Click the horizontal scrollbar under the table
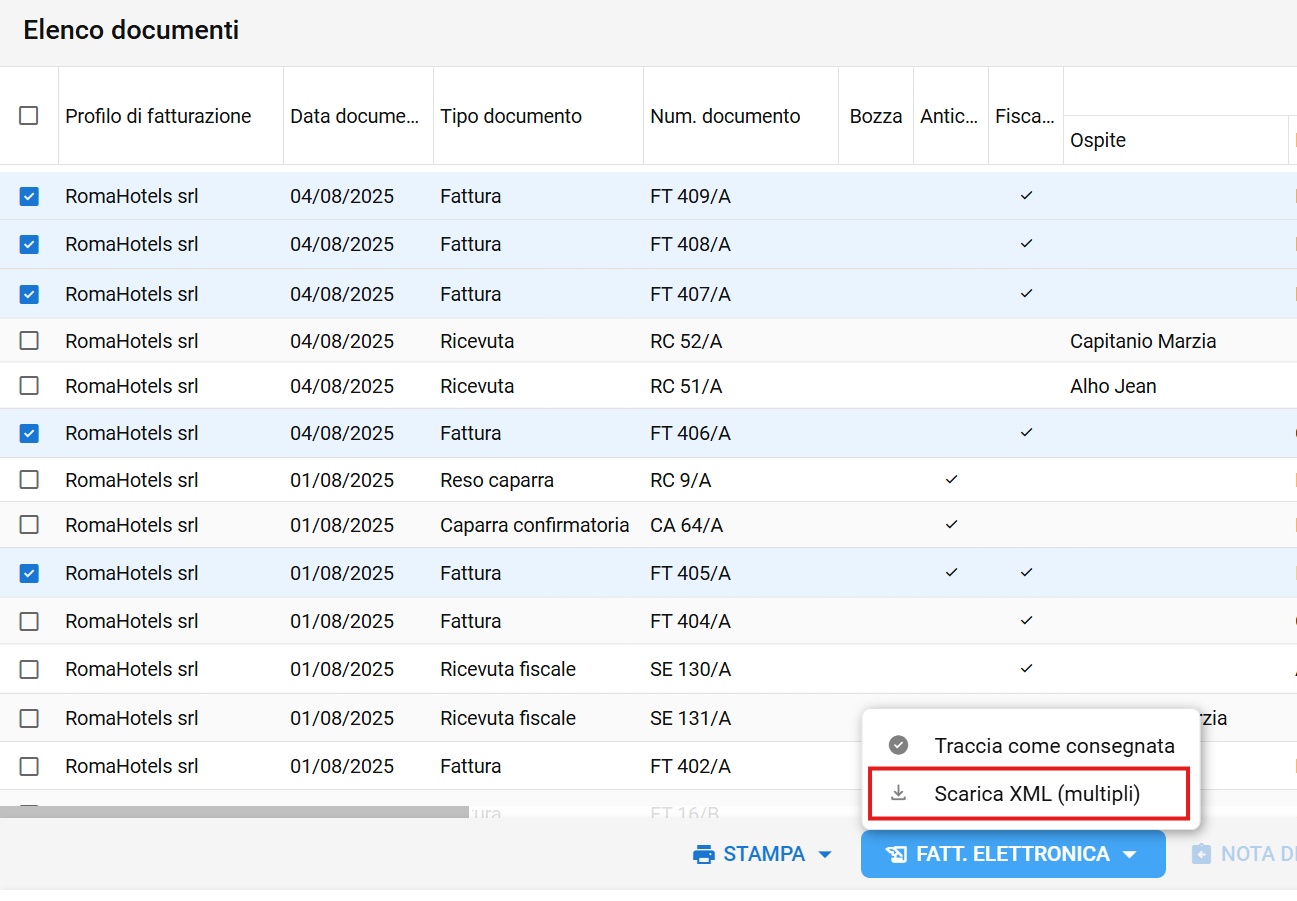1297x901 pixels. point(234,812)
